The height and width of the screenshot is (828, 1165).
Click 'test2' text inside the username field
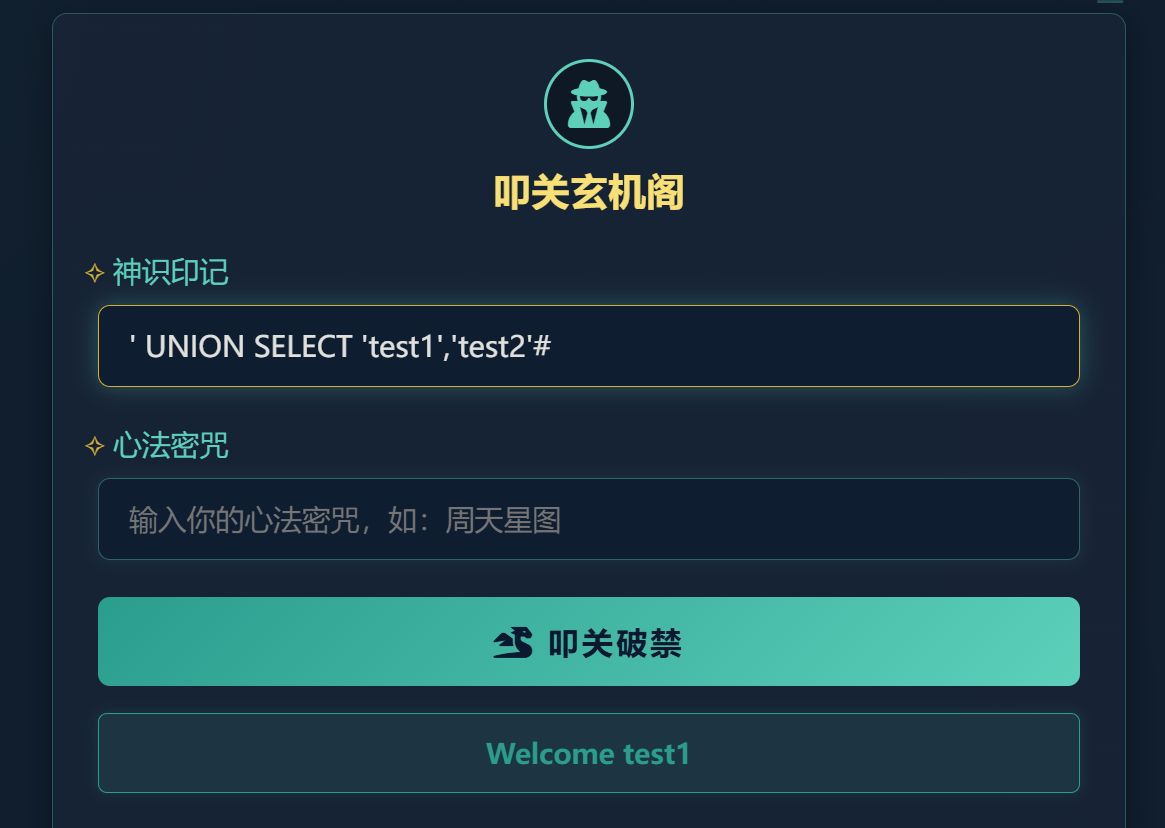click(x=490, y=347)
